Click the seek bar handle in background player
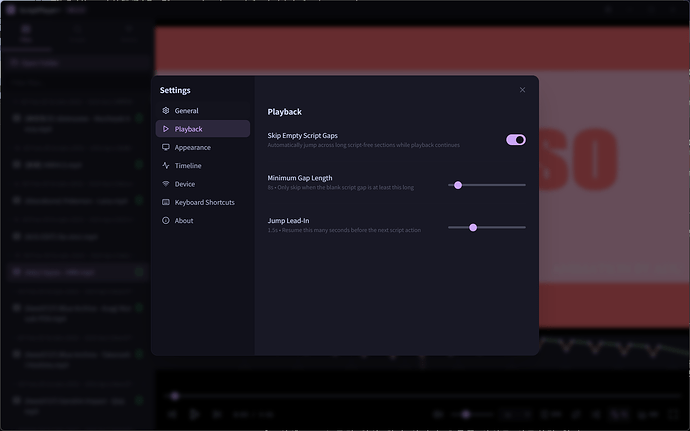The image size is (690, 431). (175, 396)
